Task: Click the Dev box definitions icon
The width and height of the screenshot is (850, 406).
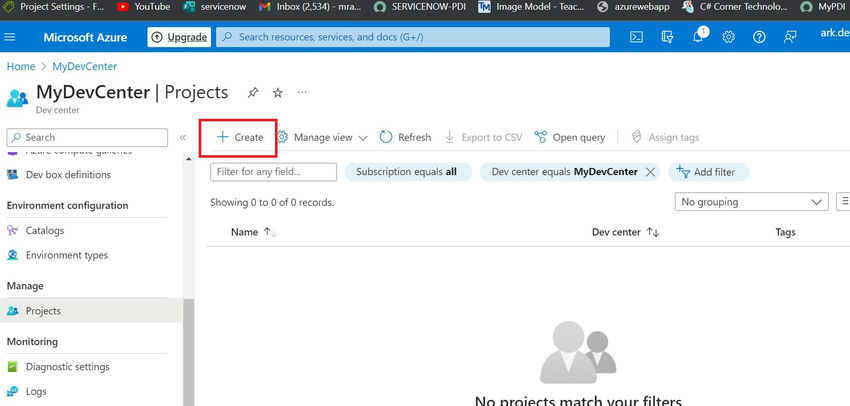Action: [12, 175]
